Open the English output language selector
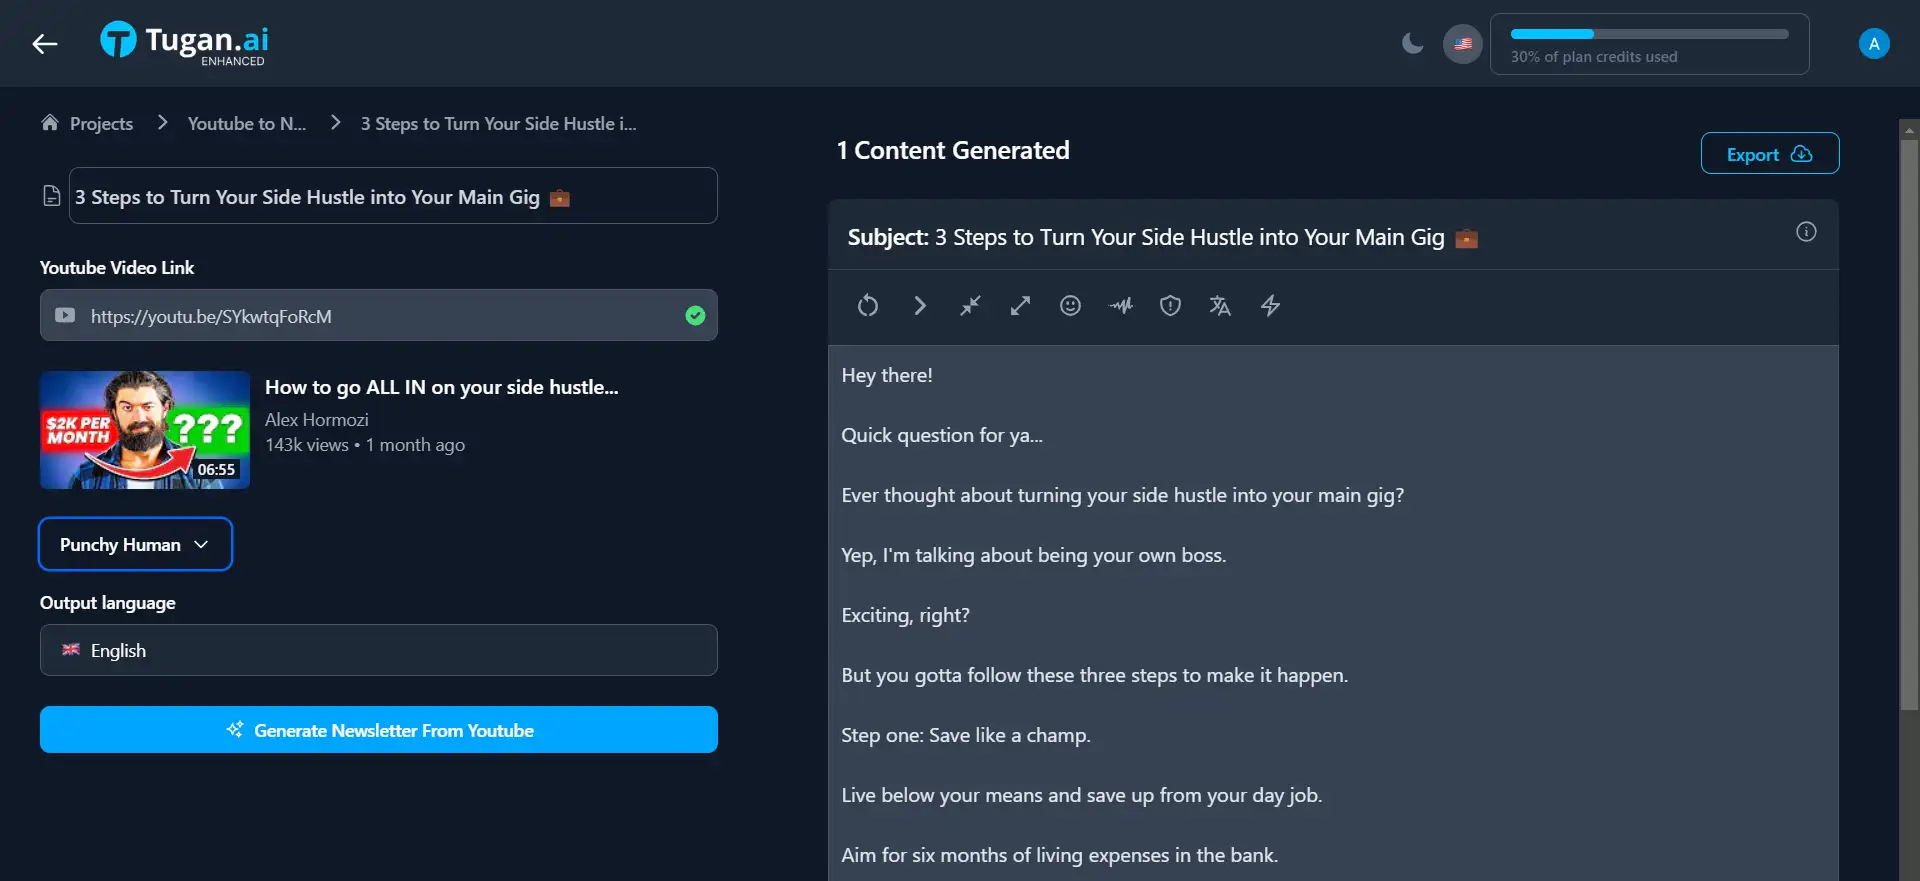1920x881 pixels. [x=378, y=650]
